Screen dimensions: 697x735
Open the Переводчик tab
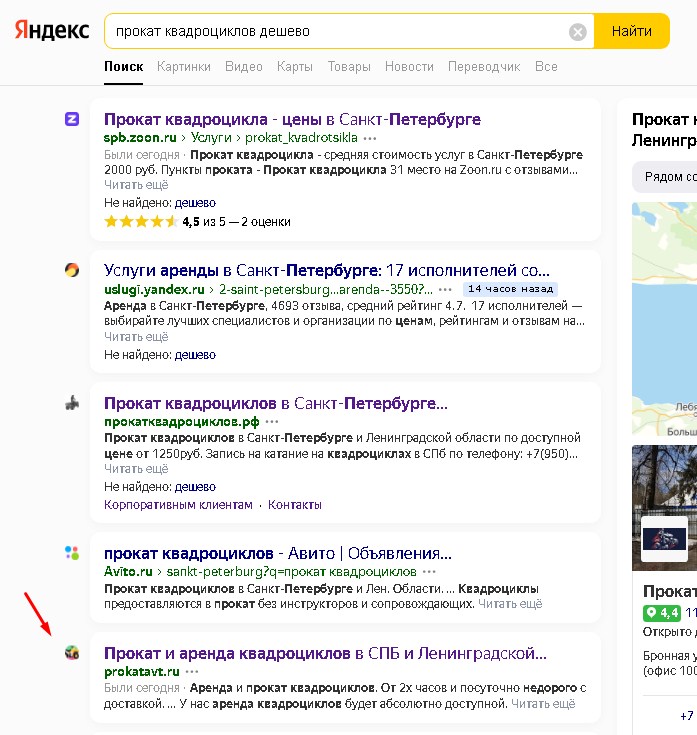point(484,67)
